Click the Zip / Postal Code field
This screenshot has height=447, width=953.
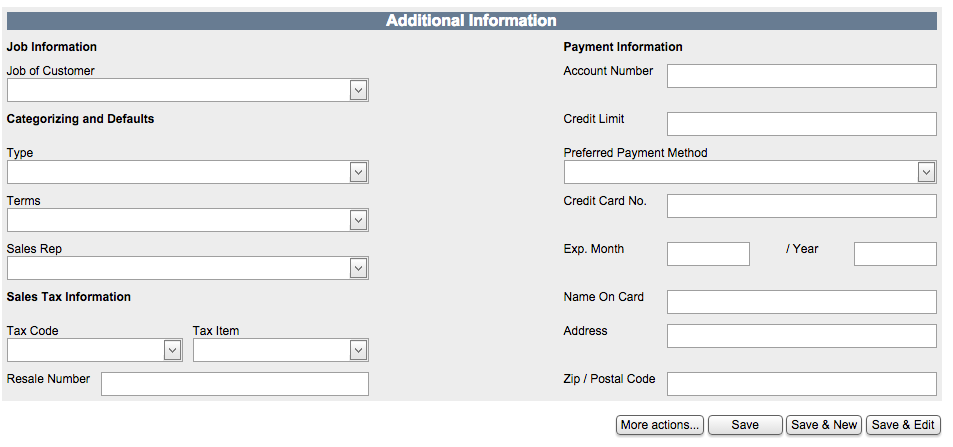(x=801, y=384)
